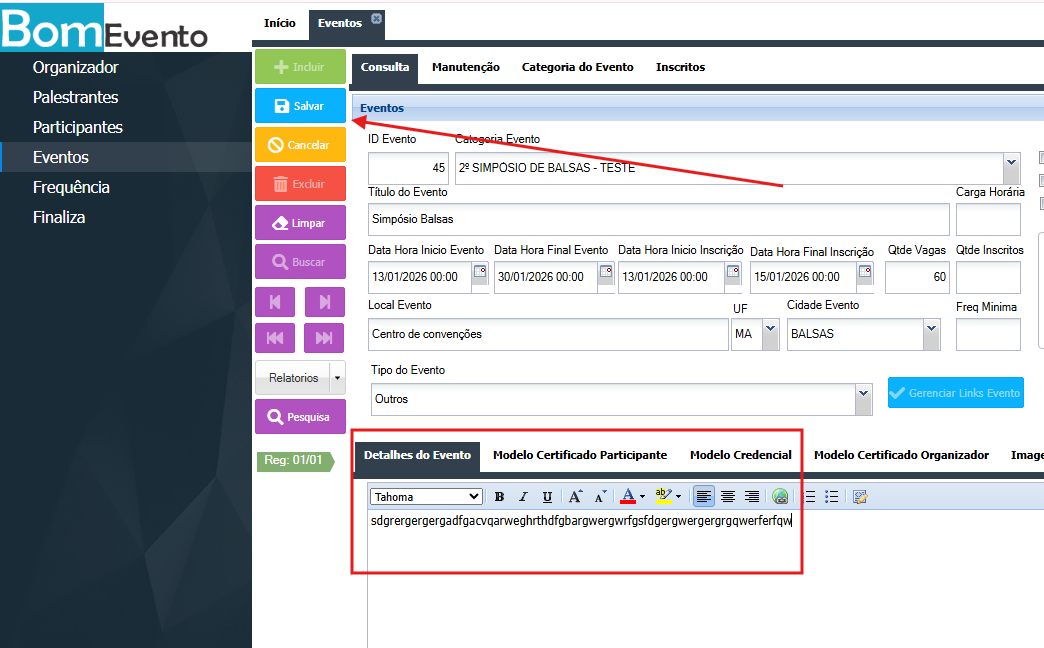1044x648 pixels.
Task: Toggle bold formatting in the editor
Action: coord(499,497)
